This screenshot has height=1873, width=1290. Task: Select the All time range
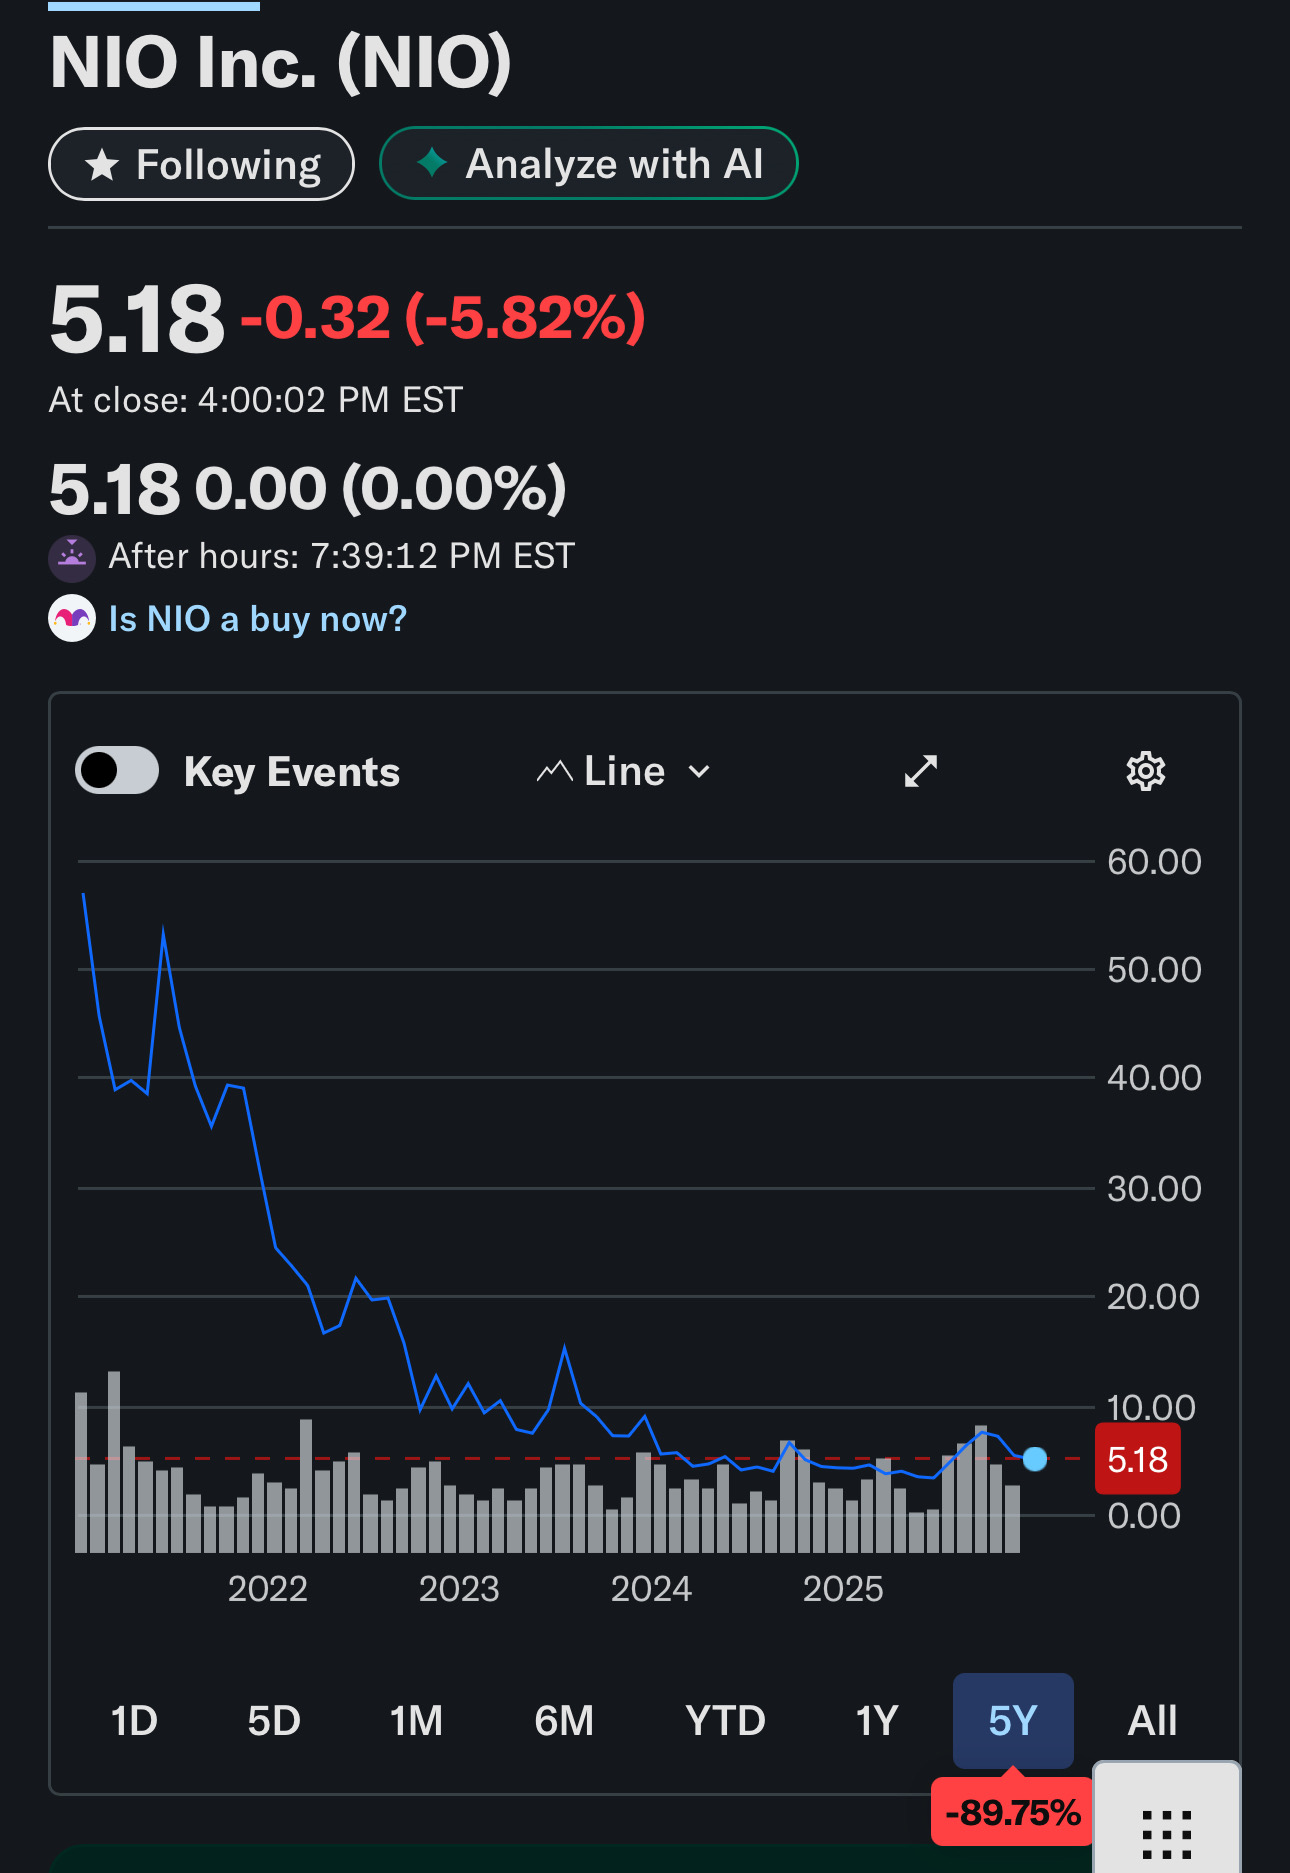(x=1152, y=1721)
